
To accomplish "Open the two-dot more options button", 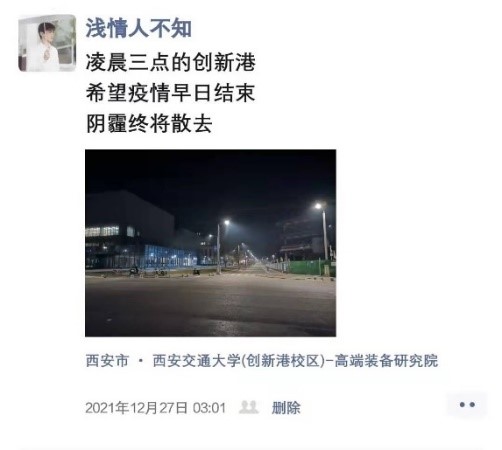I will pos(467,405).
